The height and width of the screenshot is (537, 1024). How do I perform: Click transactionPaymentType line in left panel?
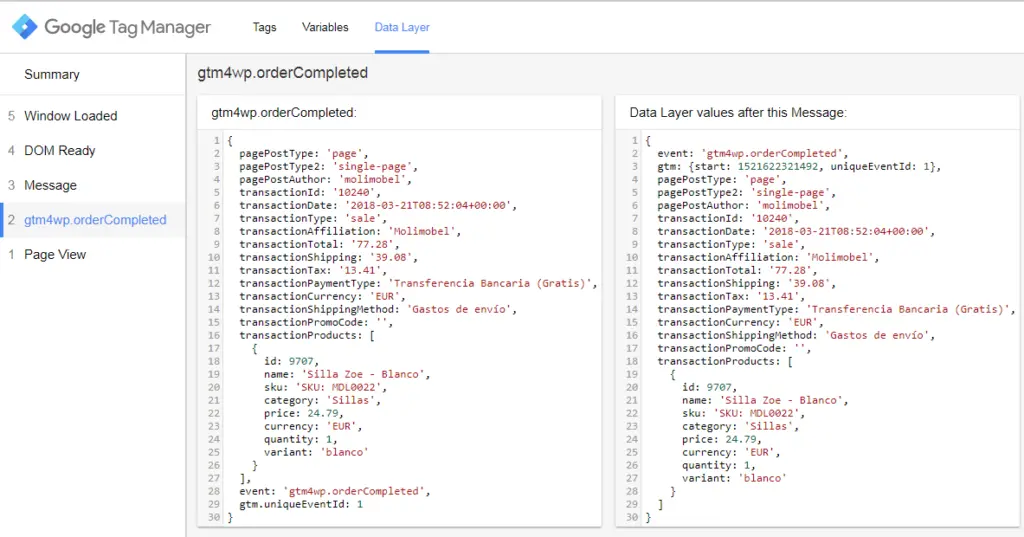point(417,283)
